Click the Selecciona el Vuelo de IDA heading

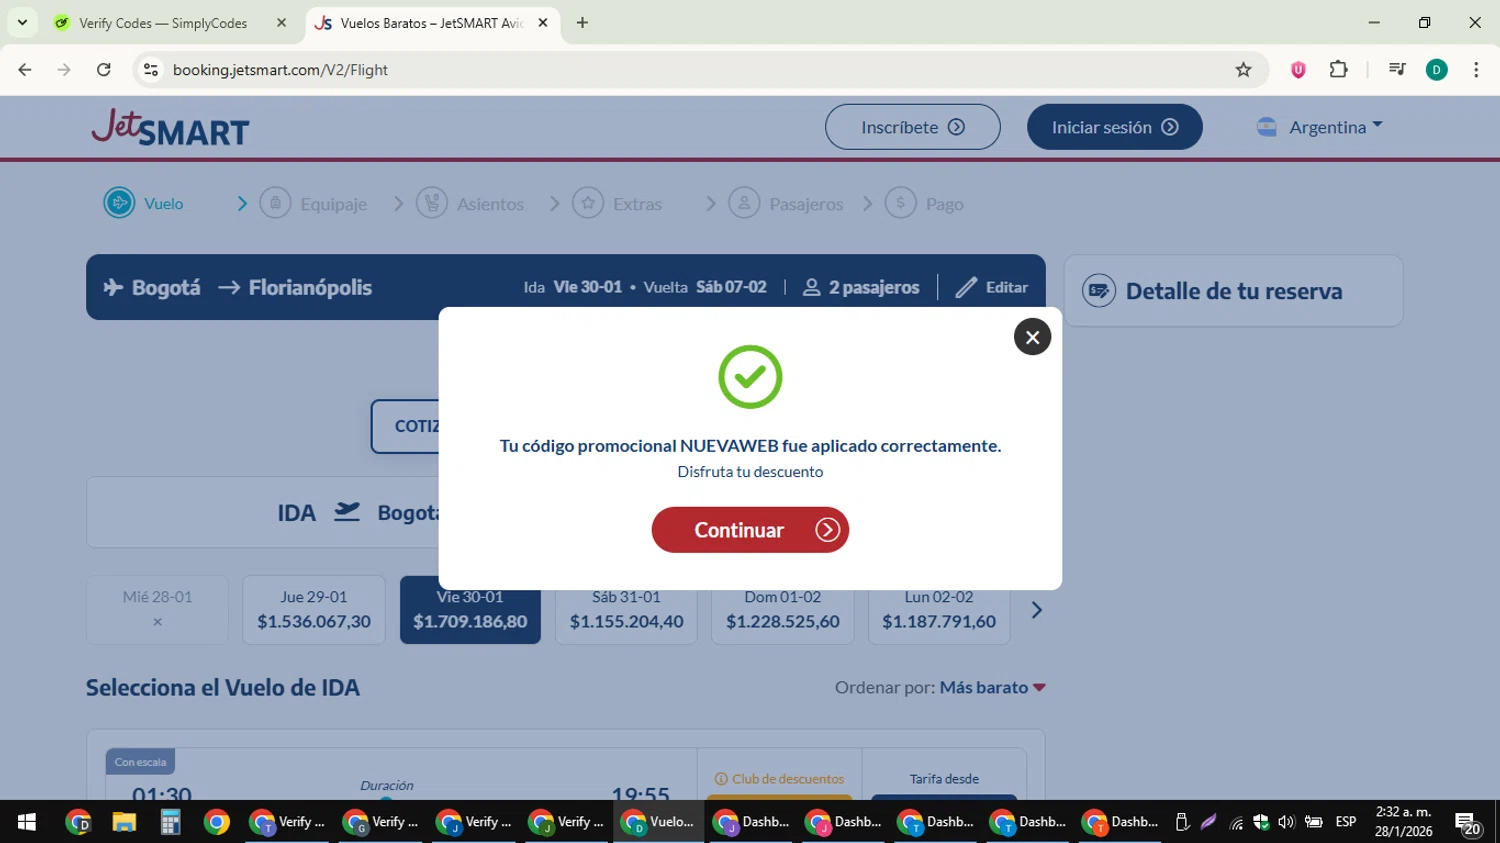click(x=223, y=688)
